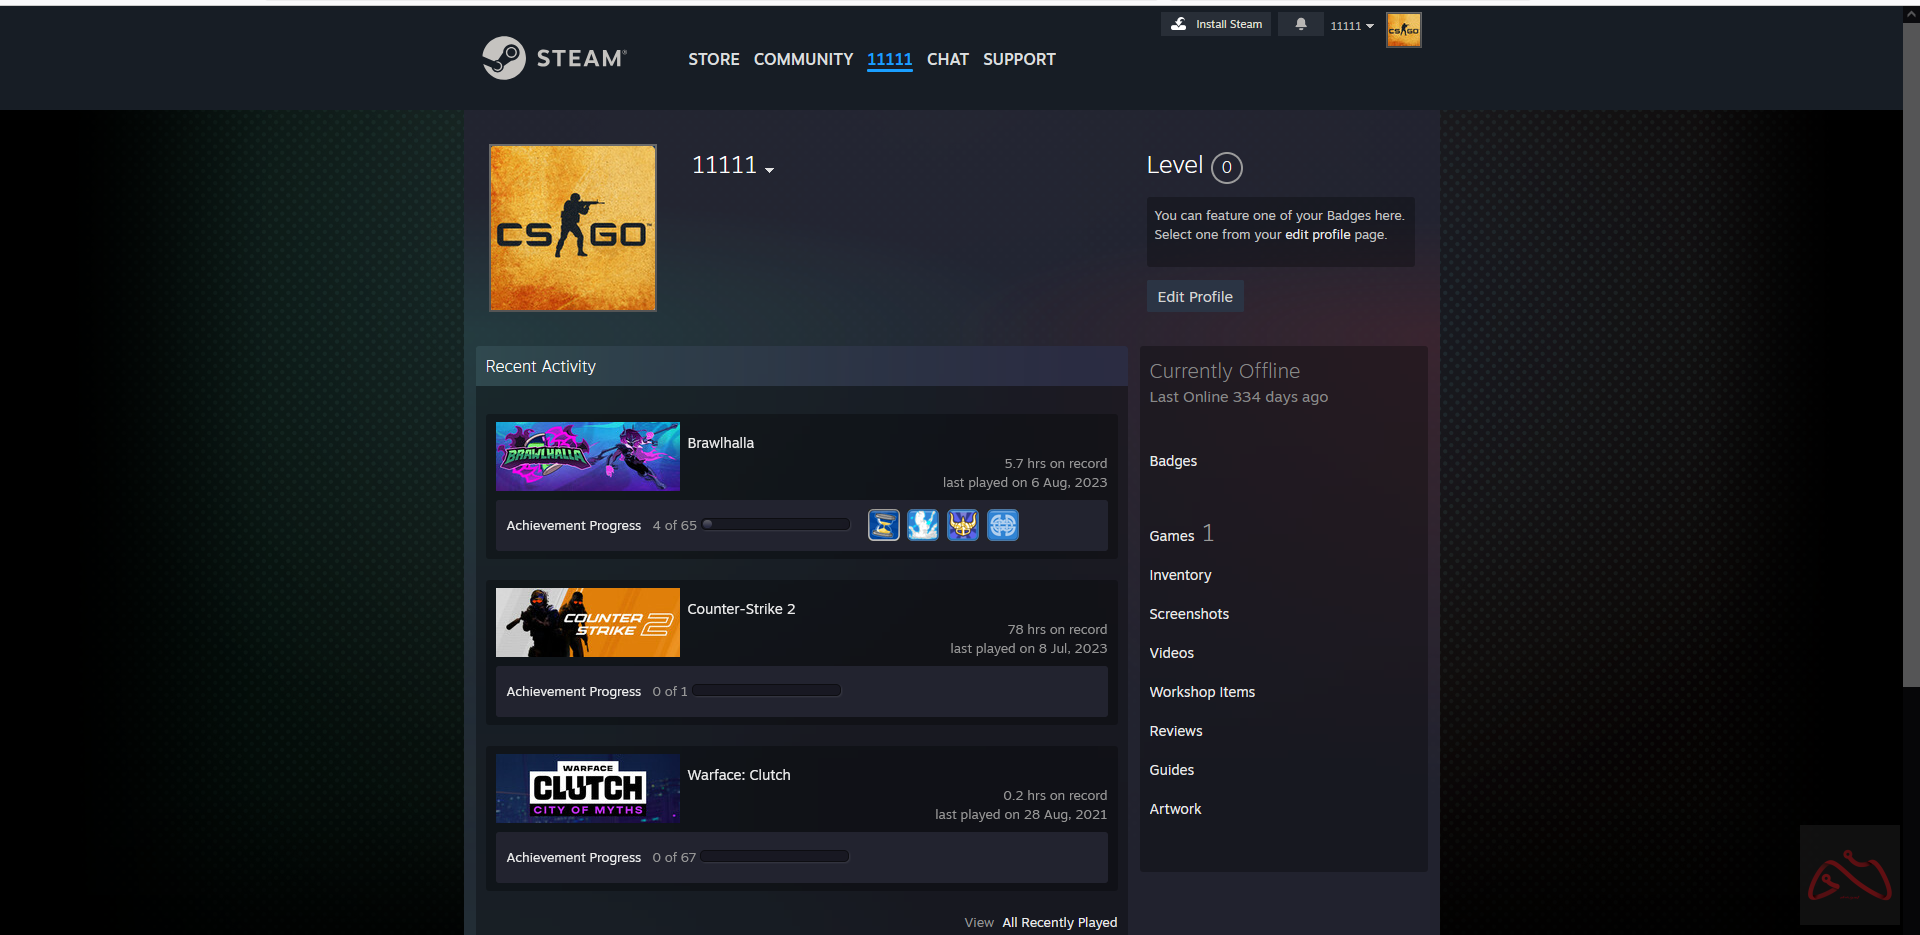Click Brawlhalla achievement progress bar

point(776,525)
